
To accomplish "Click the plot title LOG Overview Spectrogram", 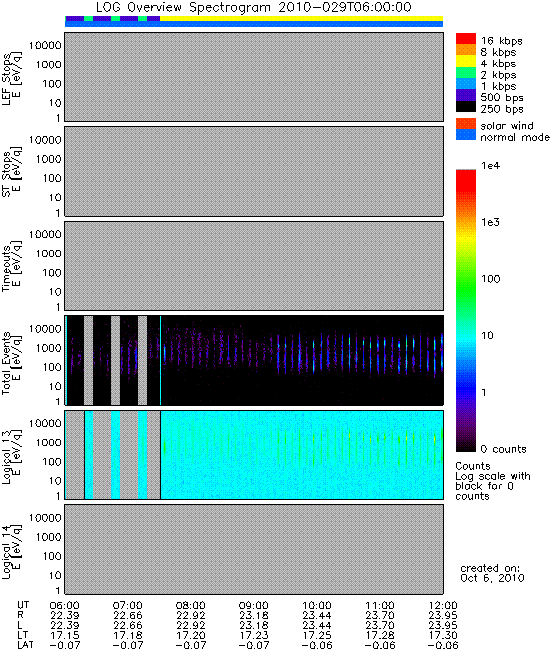I will coord(254,7).
